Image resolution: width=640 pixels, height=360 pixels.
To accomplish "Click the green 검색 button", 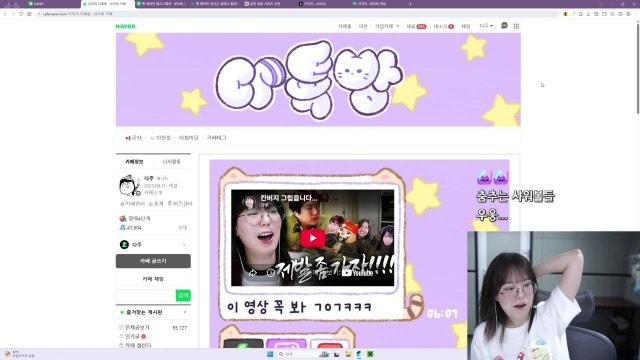I will [183, 296].
